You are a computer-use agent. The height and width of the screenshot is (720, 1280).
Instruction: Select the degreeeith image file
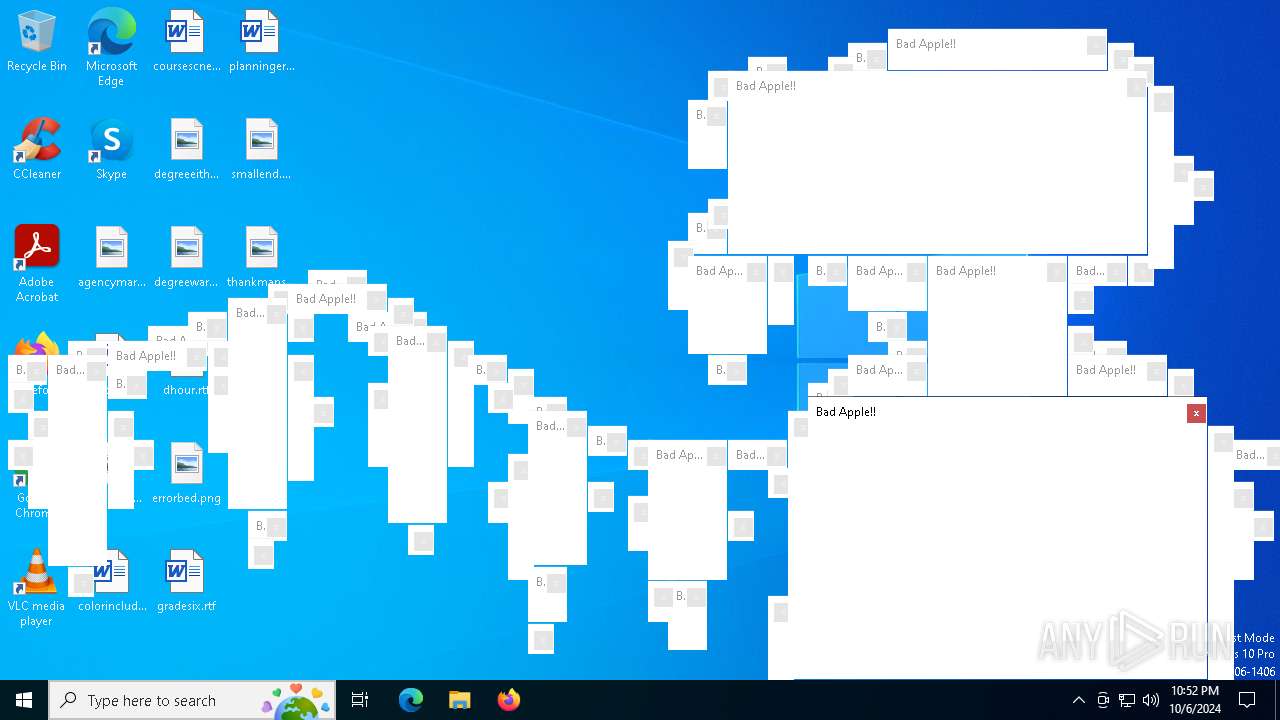pyautogui.click(x=186, y=150)
